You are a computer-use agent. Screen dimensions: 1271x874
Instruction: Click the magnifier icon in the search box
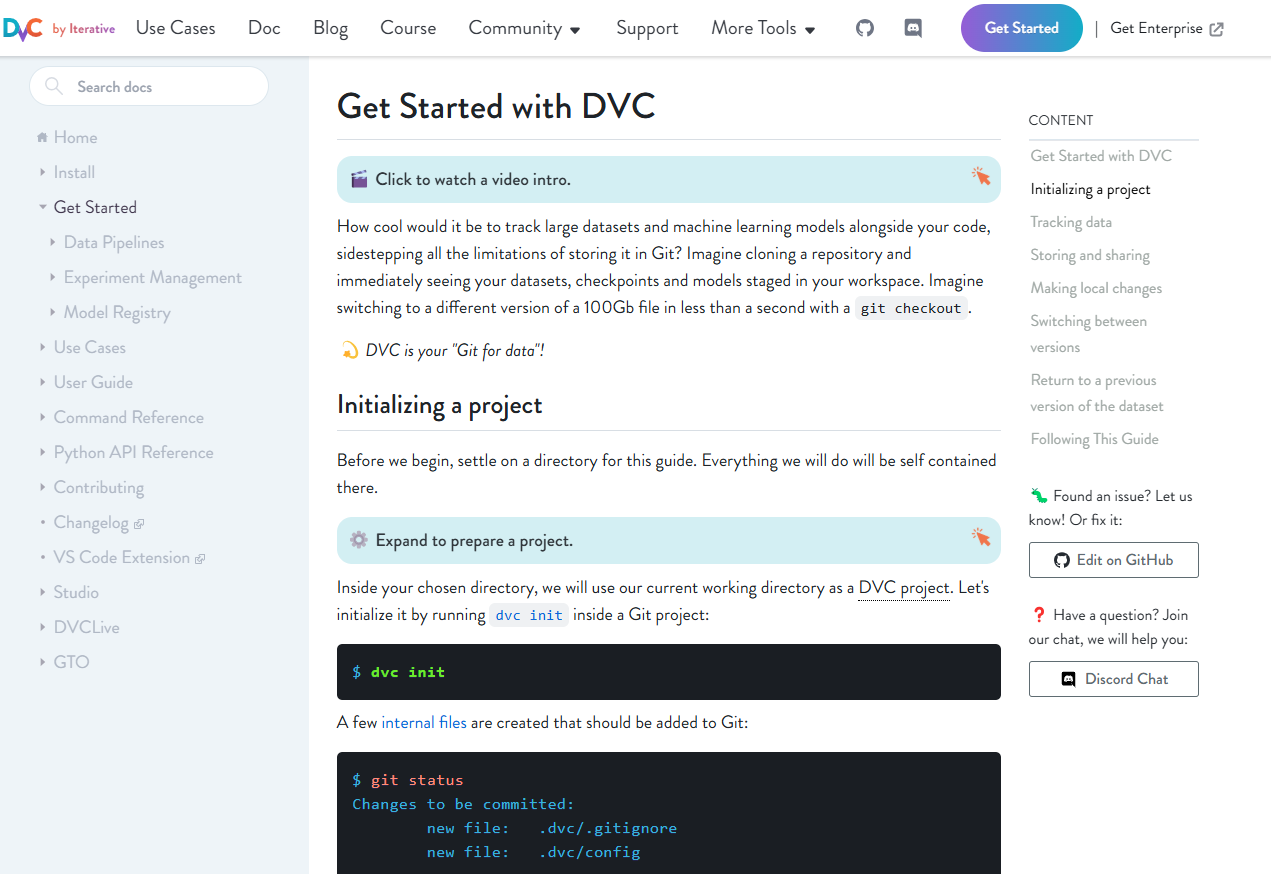coord(55,87)
